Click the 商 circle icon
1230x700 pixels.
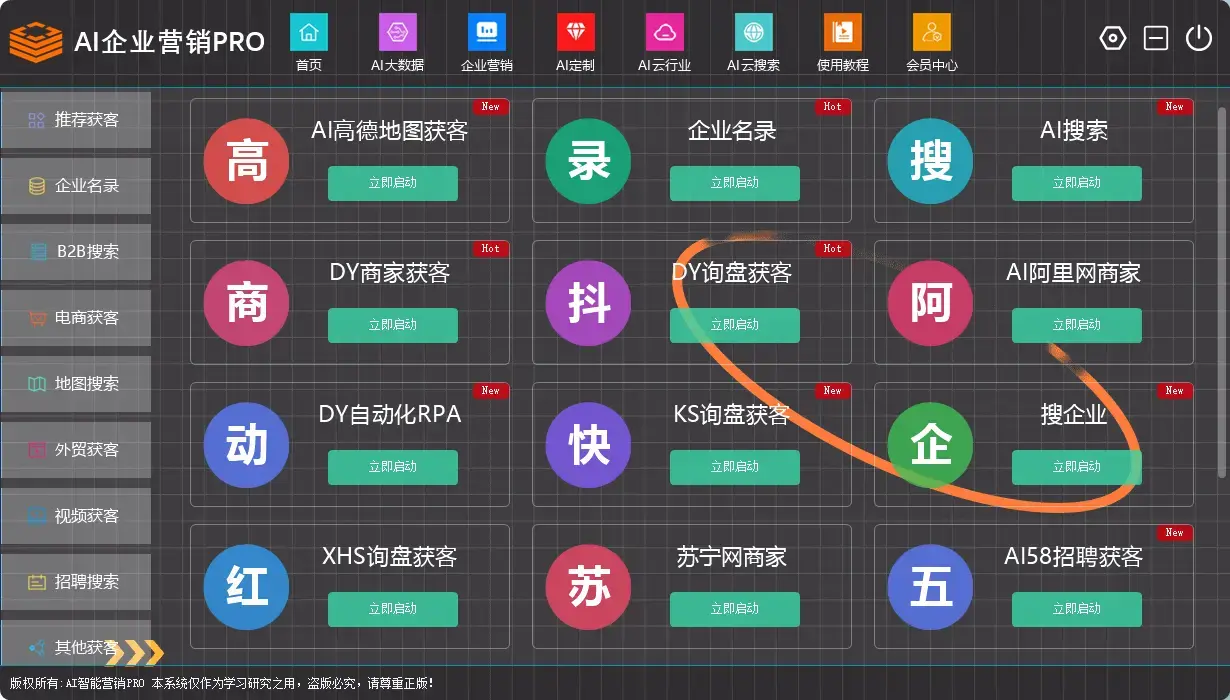pos(246,303)
